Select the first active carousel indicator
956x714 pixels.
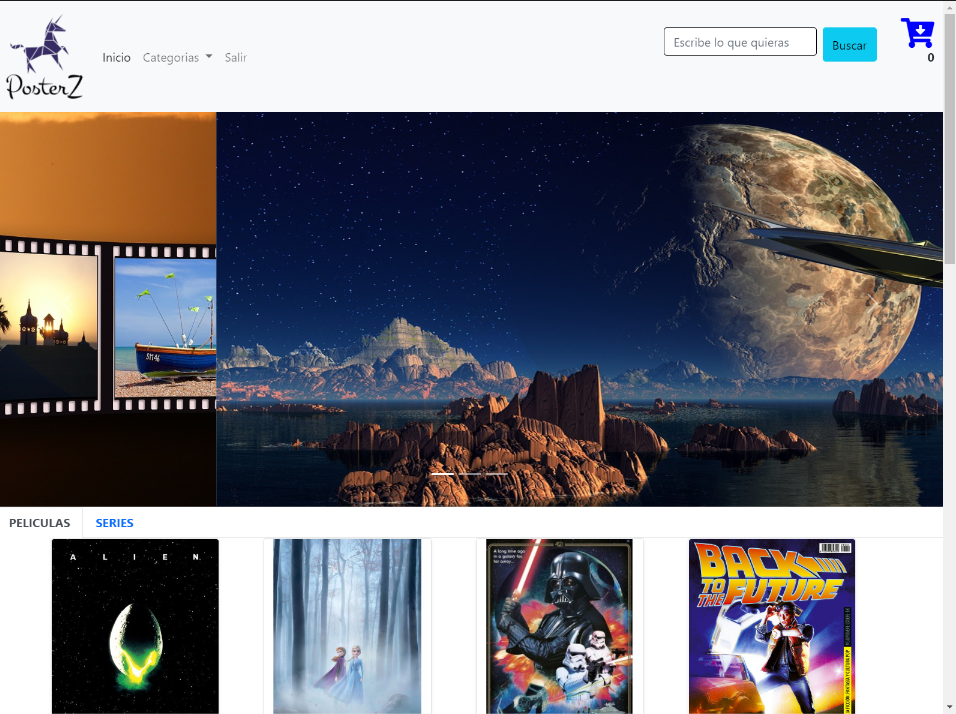(x=442, y=473)
